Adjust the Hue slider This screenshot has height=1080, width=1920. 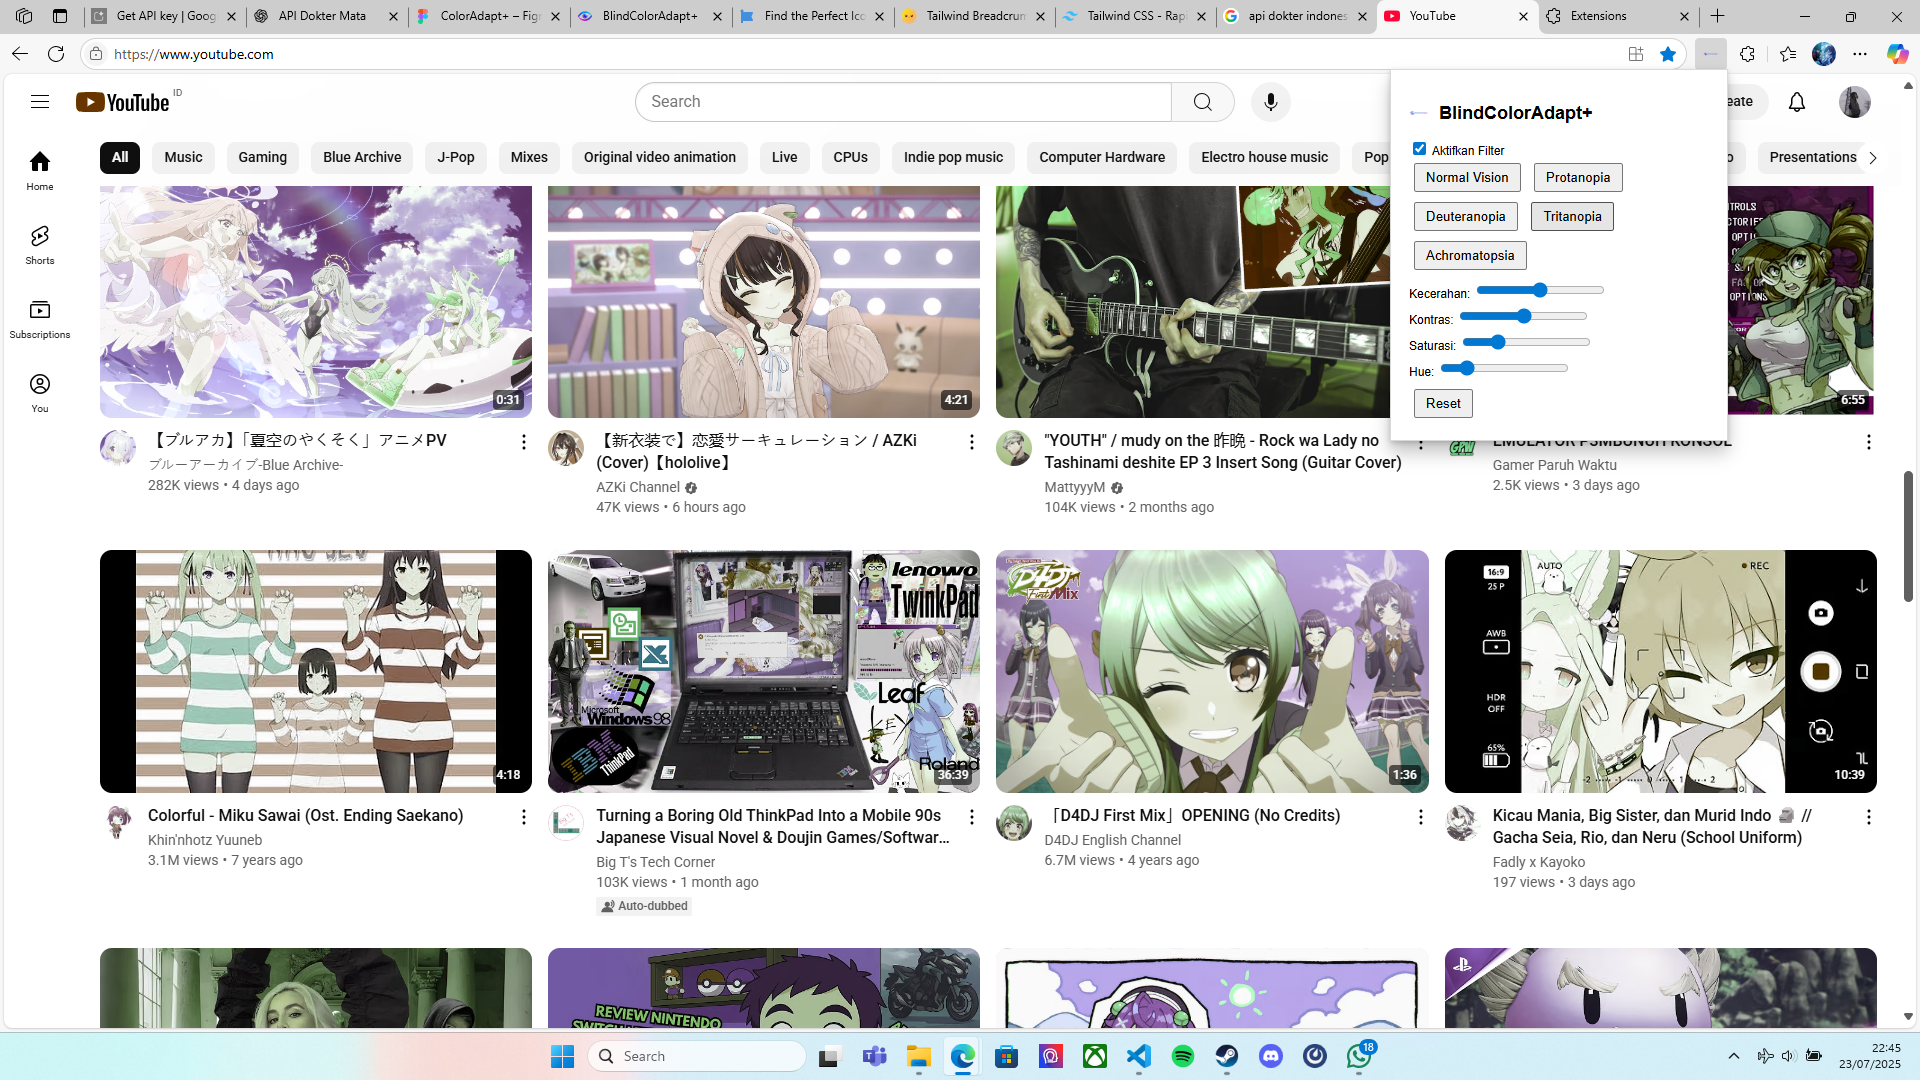click(x=1504, y=369)
